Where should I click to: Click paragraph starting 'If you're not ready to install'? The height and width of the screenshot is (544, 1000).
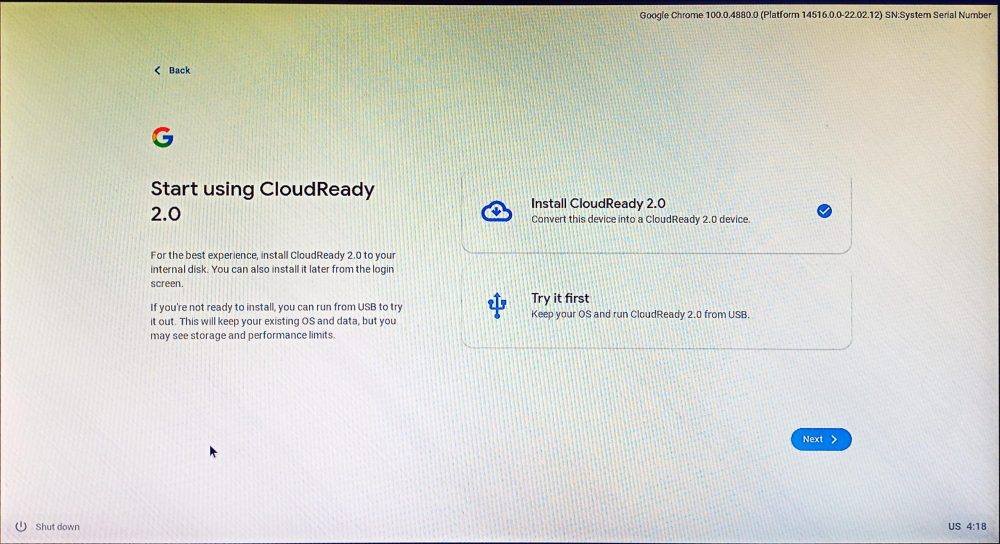point(277,321)
